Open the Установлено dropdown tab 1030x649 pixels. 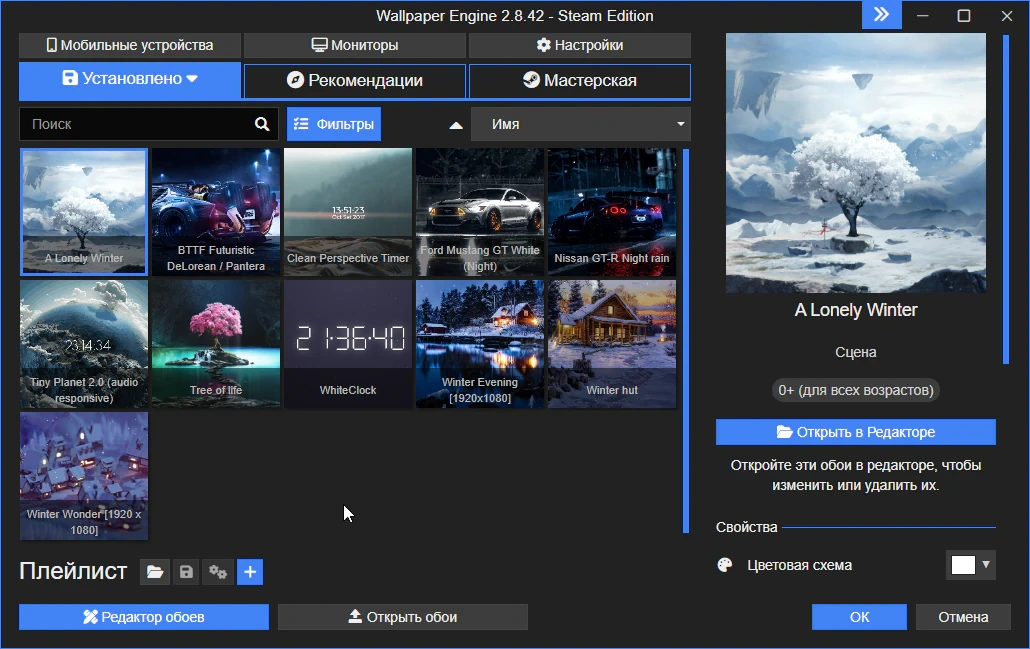(130, 79)
